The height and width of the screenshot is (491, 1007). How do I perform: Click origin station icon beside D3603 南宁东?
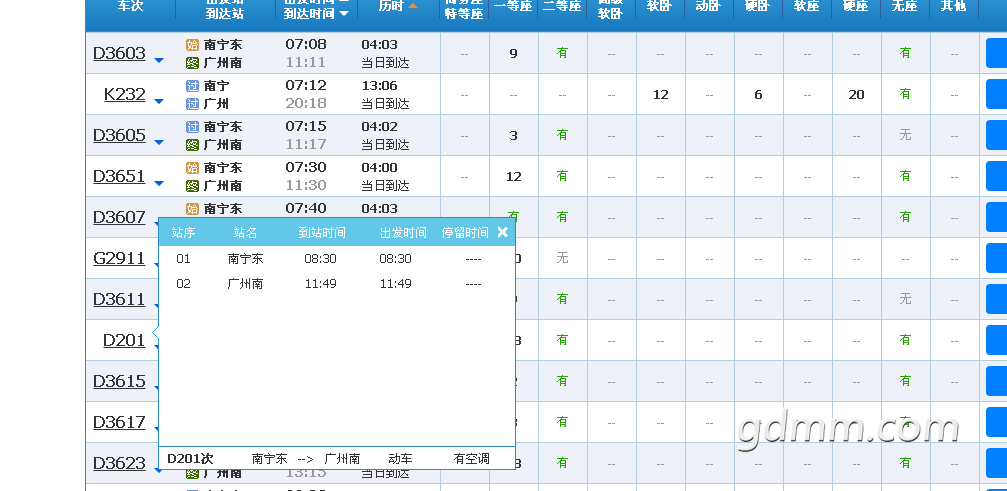click(192, 44)
